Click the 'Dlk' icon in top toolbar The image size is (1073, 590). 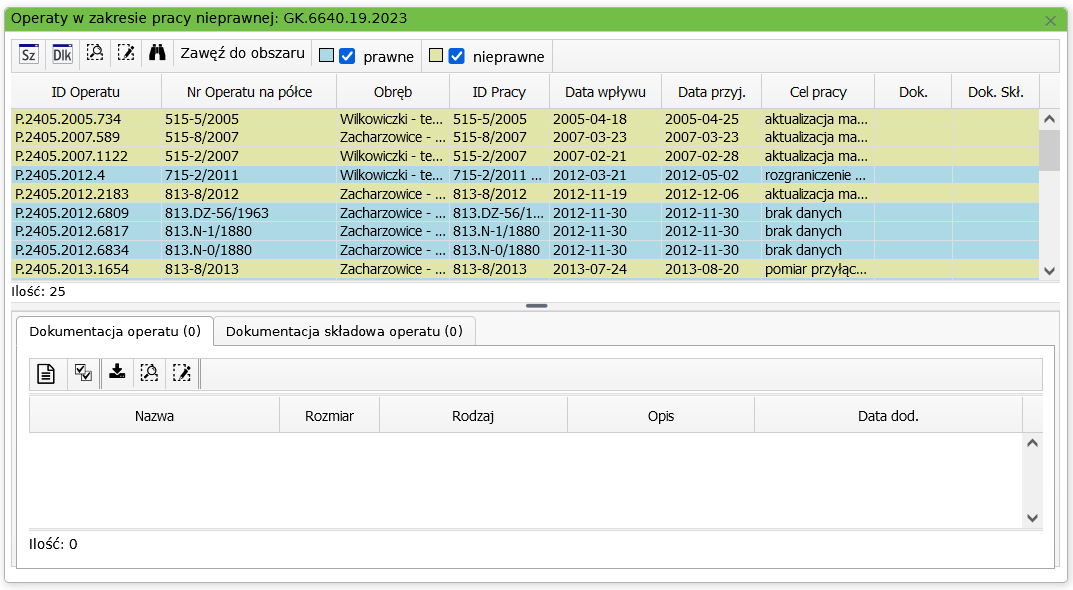click(x=62, y=55)
